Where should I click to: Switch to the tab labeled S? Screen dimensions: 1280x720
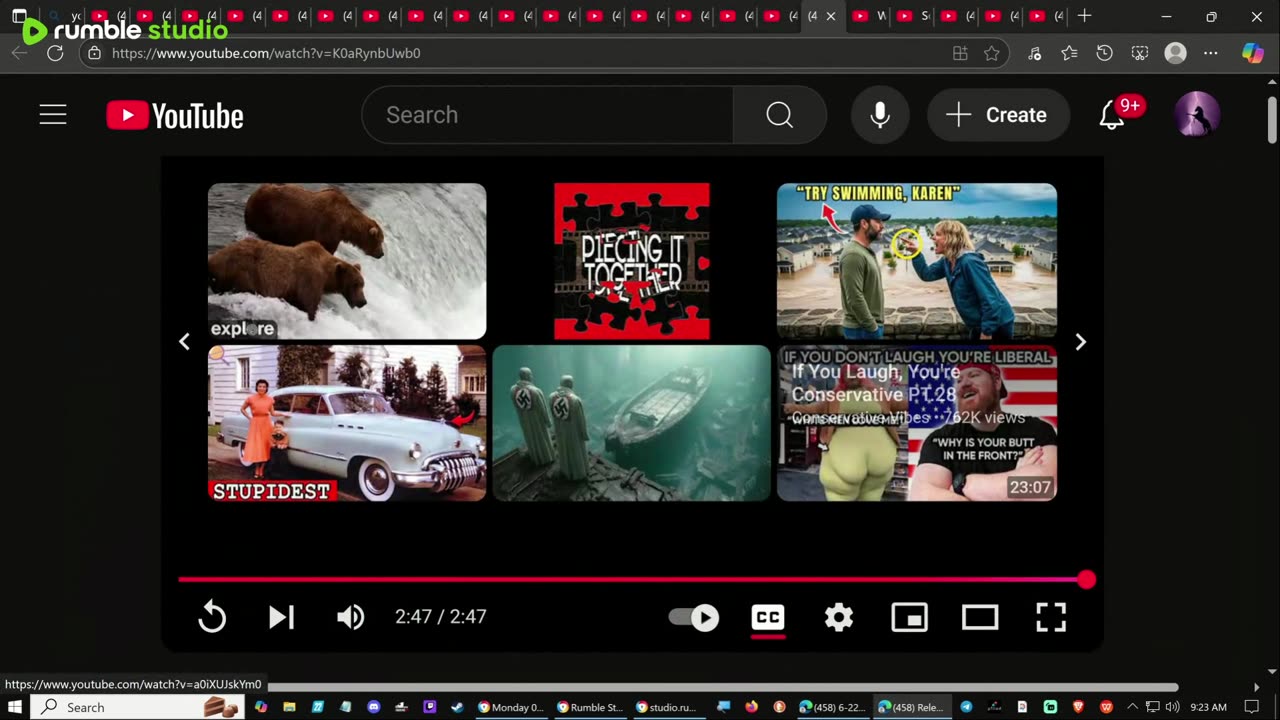coord(913,16)
